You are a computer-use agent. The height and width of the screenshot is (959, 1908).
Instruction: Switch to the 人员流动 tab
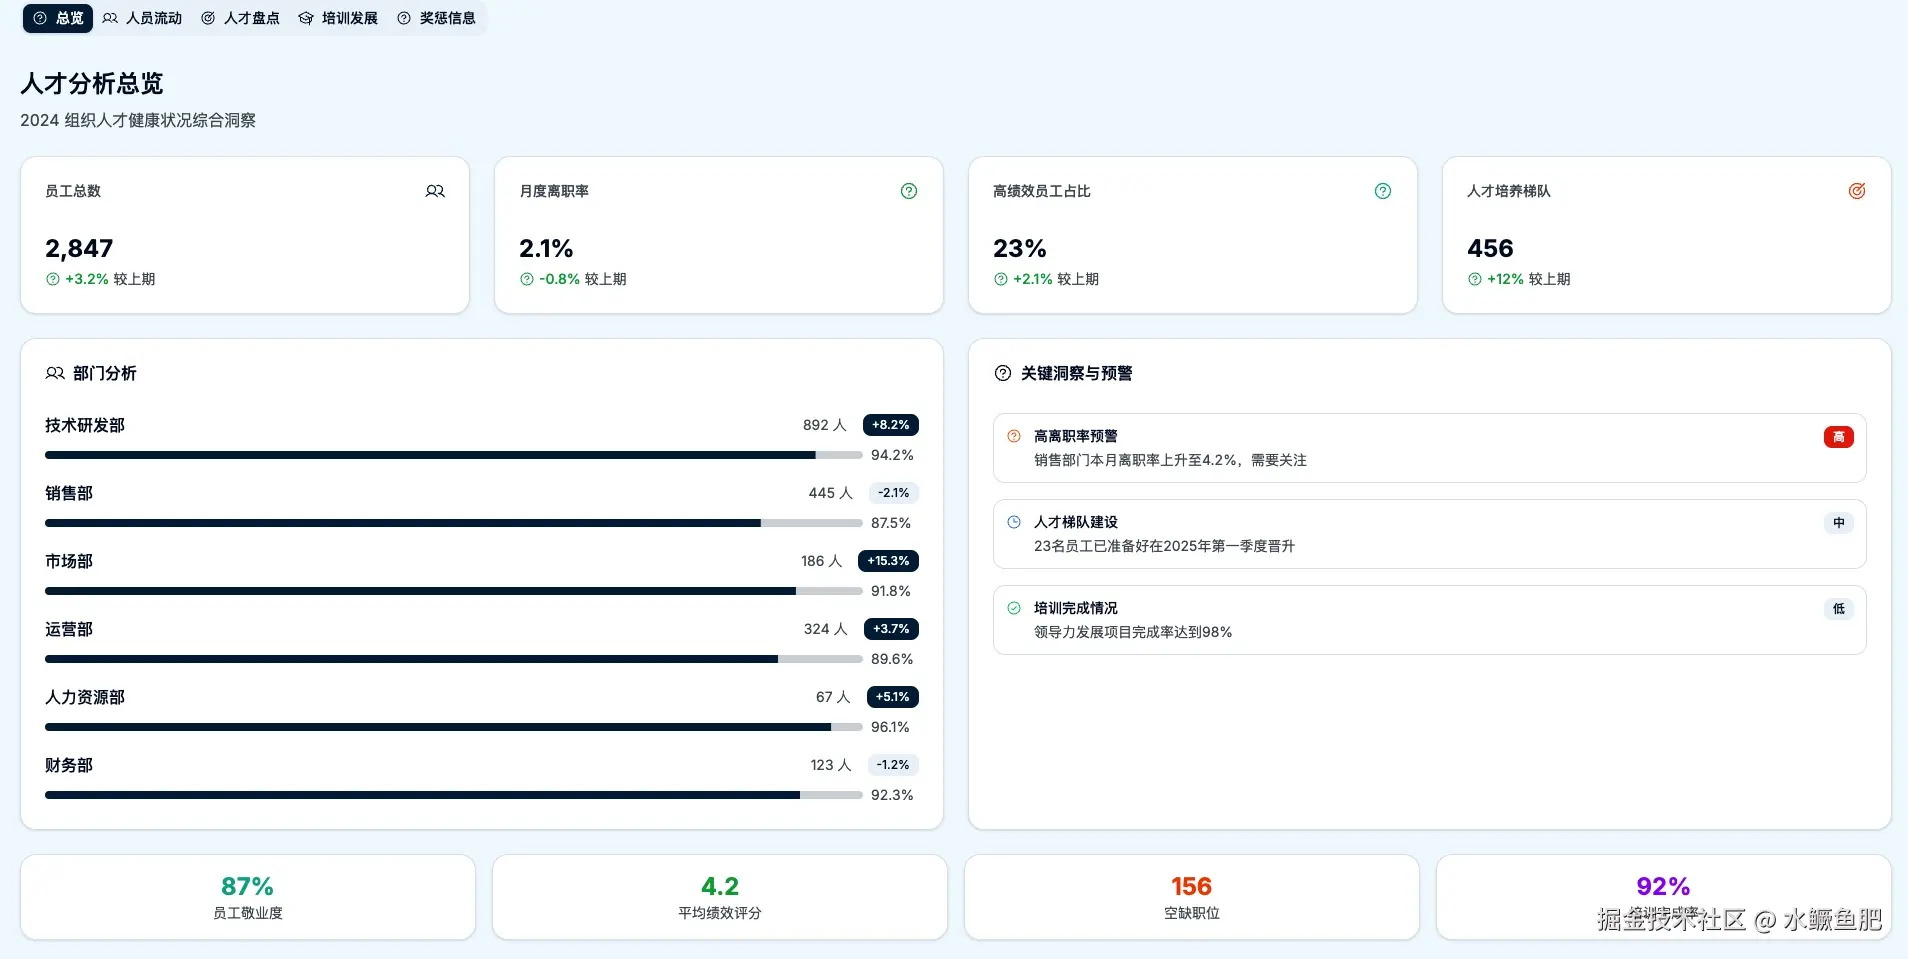pos(143,18)
